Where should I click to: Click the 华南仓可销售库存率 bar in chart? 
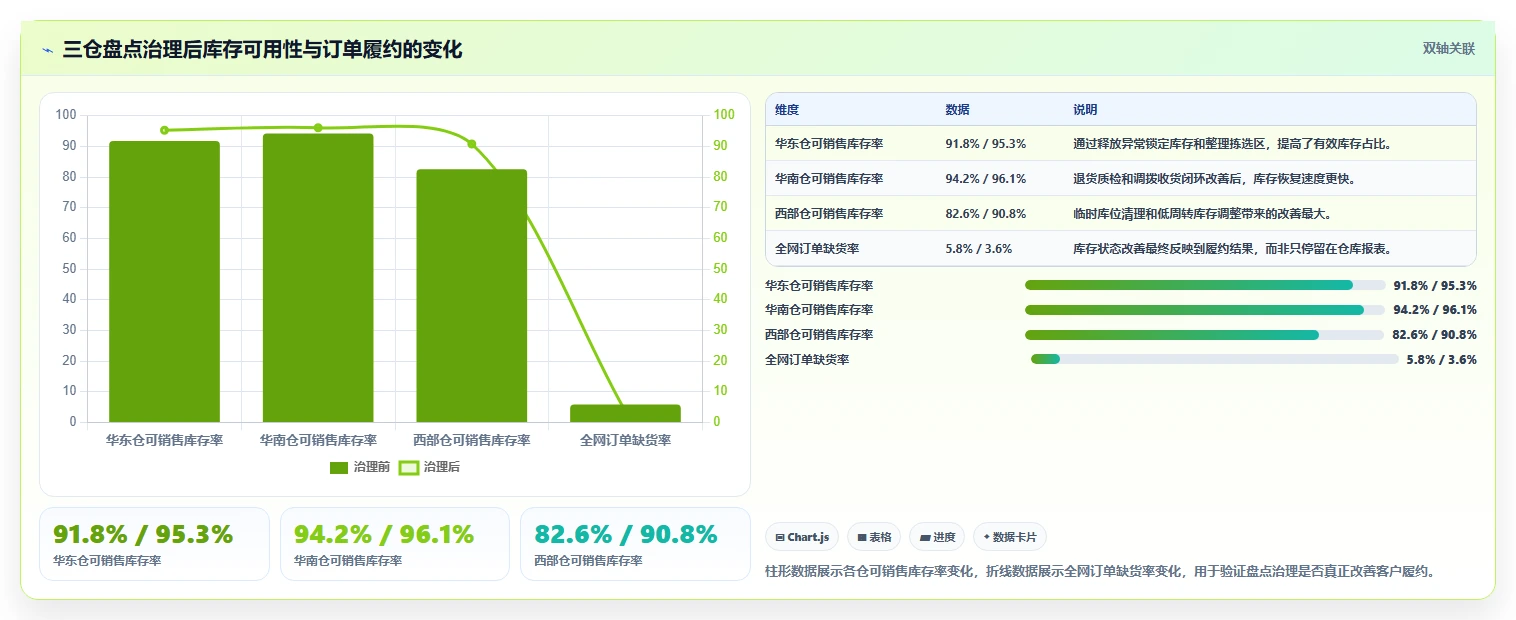tap(318, 278)
